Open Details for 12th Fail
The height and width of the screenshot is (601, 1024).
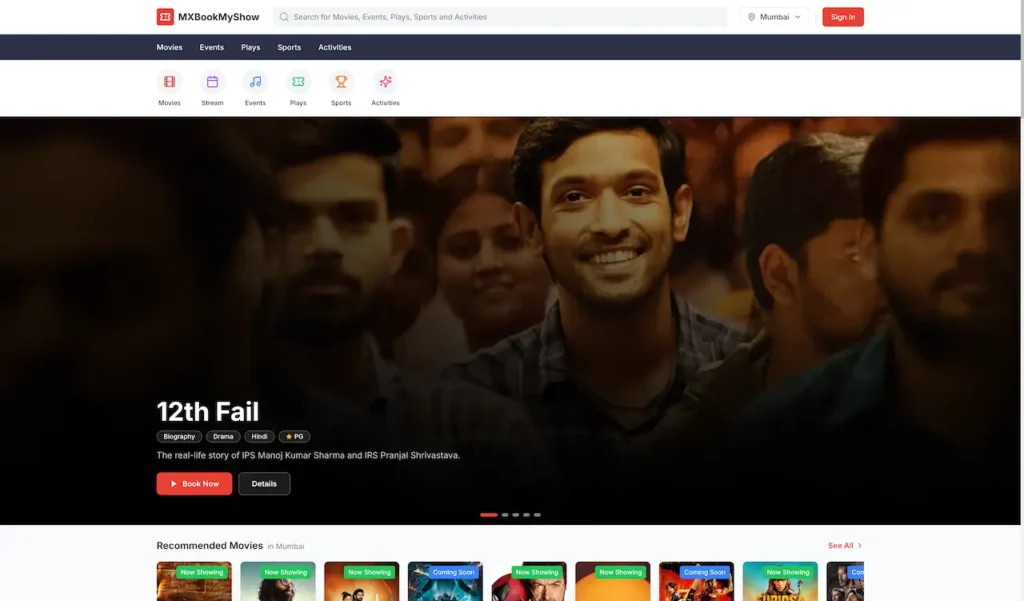click(264, 484)
